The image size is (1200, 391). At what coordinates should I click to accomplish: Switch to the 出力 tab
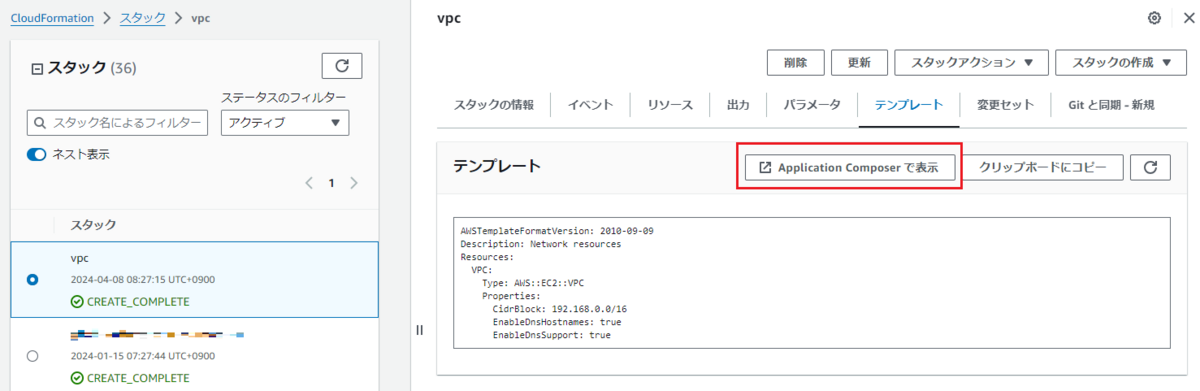coord(738,105)
